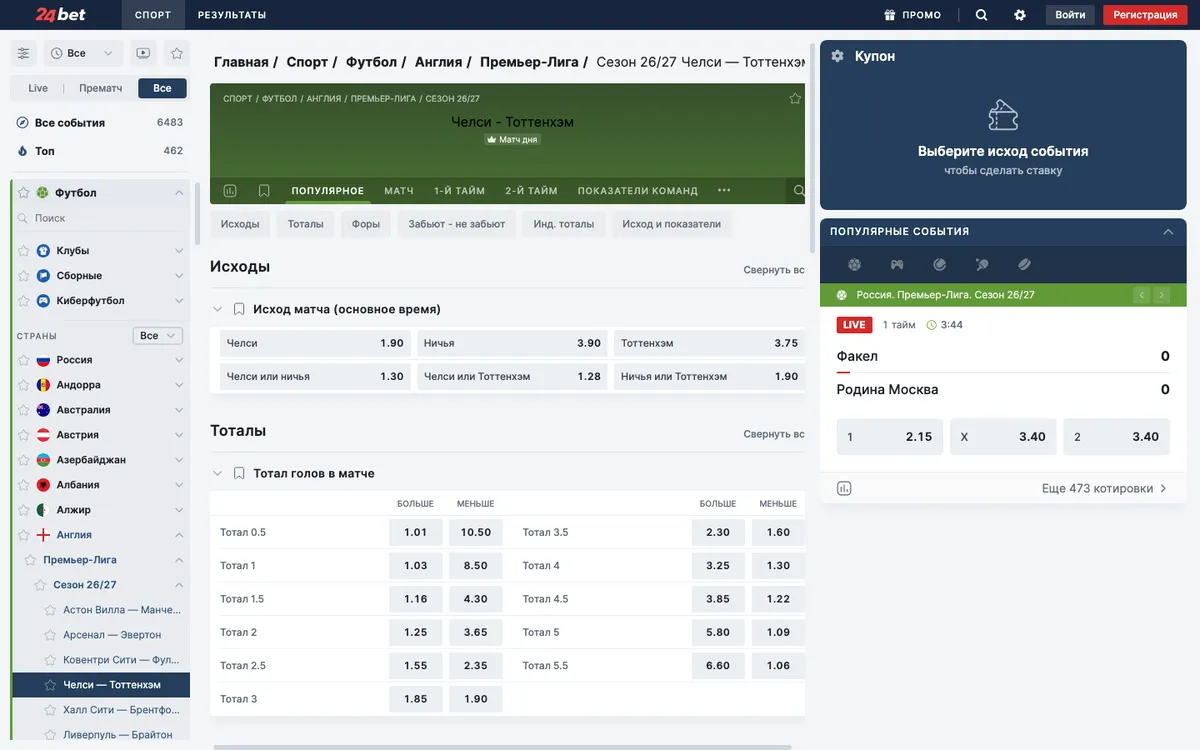Select table tennis icon in popular events
The height and width of the screenshot is (750, 1200).
pyautogui.click(x=982, y=265)
